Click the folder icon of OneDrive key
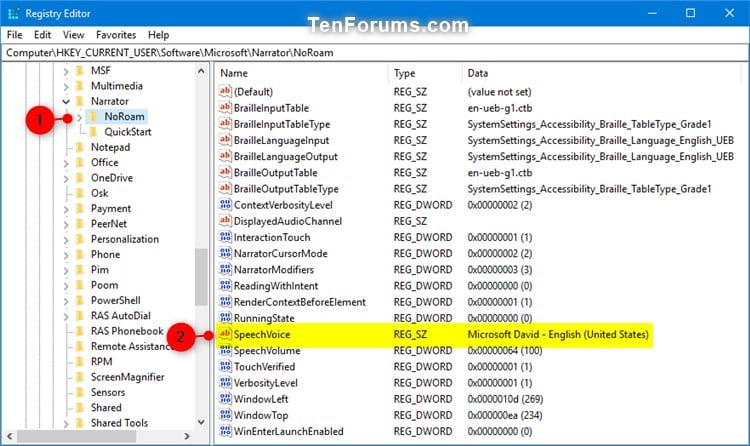Screen dimensions: 750x446 (80, 178)
